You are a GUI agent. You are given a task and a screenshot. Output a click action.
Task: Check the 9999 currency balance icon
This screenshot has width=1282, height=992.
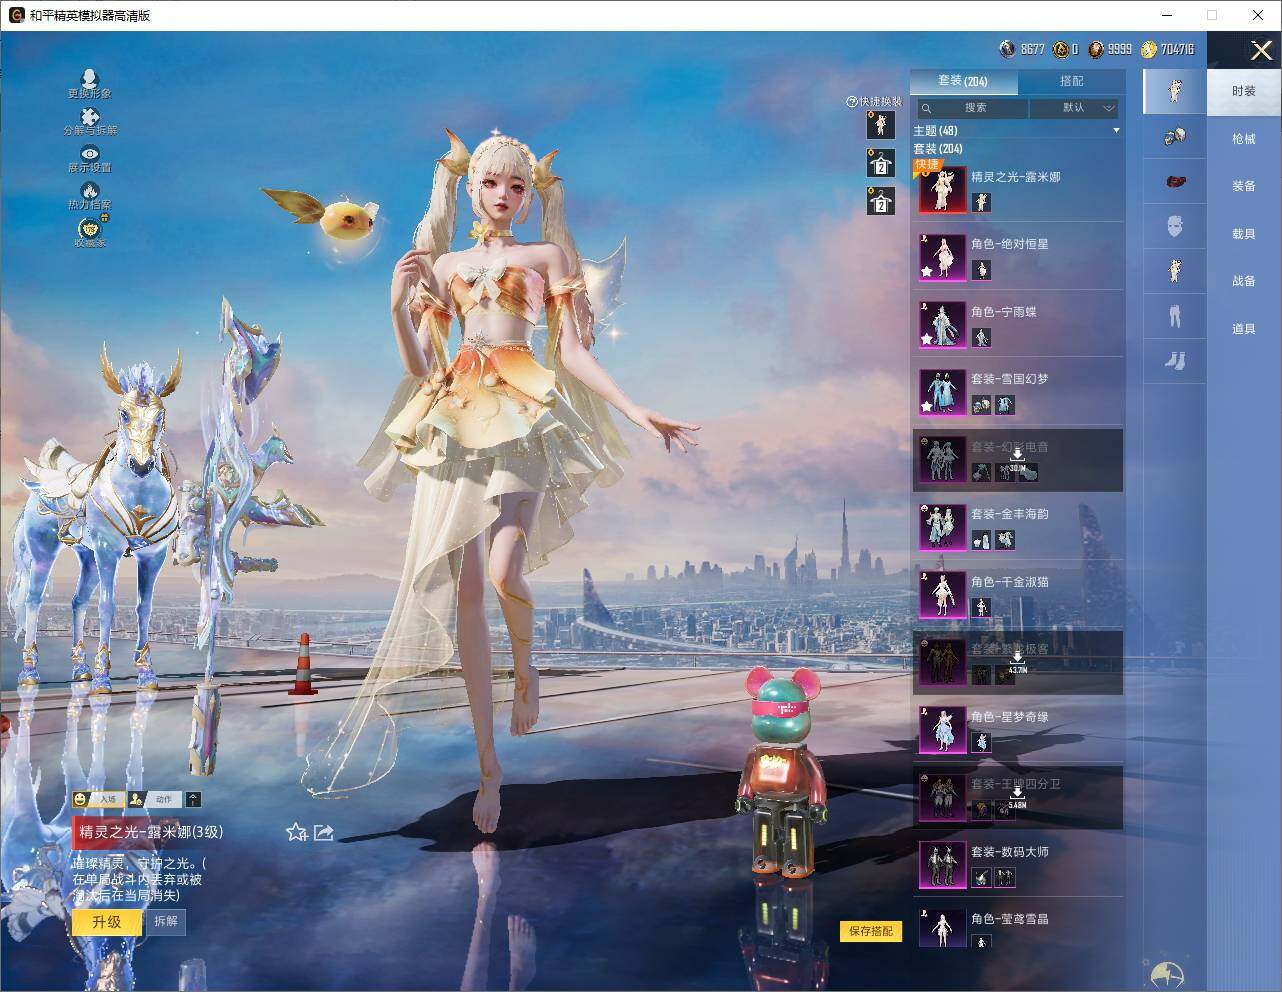[x=1096, y=49]
